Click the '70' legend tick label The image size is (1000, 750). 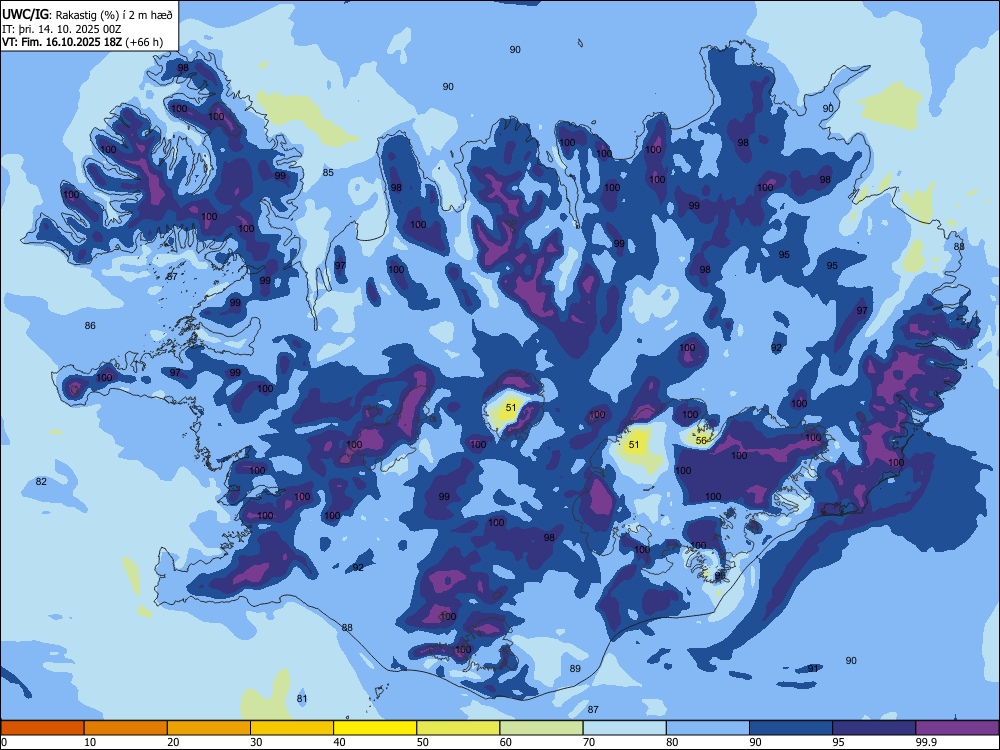click(589, 742)
